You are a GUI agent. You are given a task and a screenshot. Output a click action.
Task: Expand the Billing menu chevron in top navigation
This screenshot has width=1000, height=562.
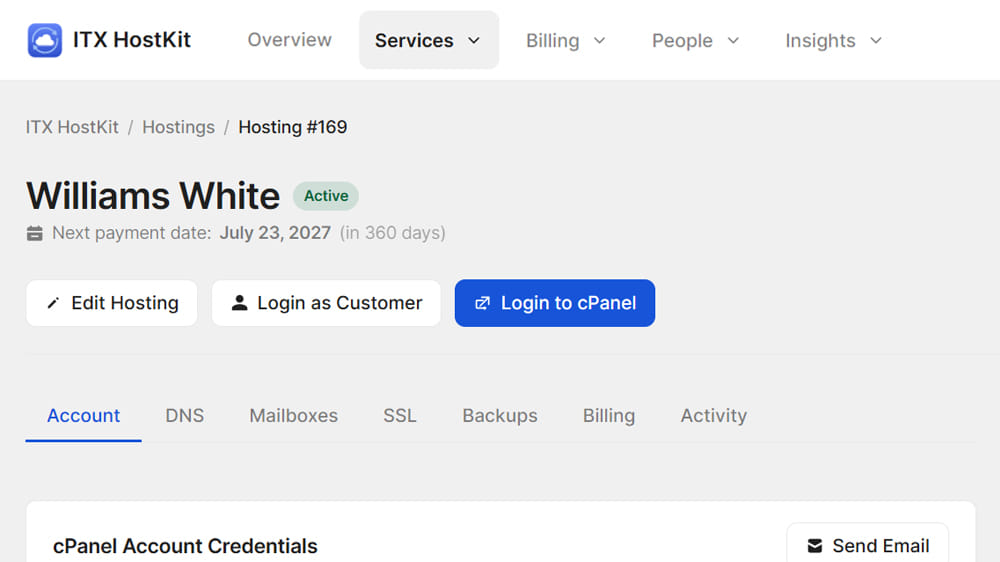coord(599,40)
